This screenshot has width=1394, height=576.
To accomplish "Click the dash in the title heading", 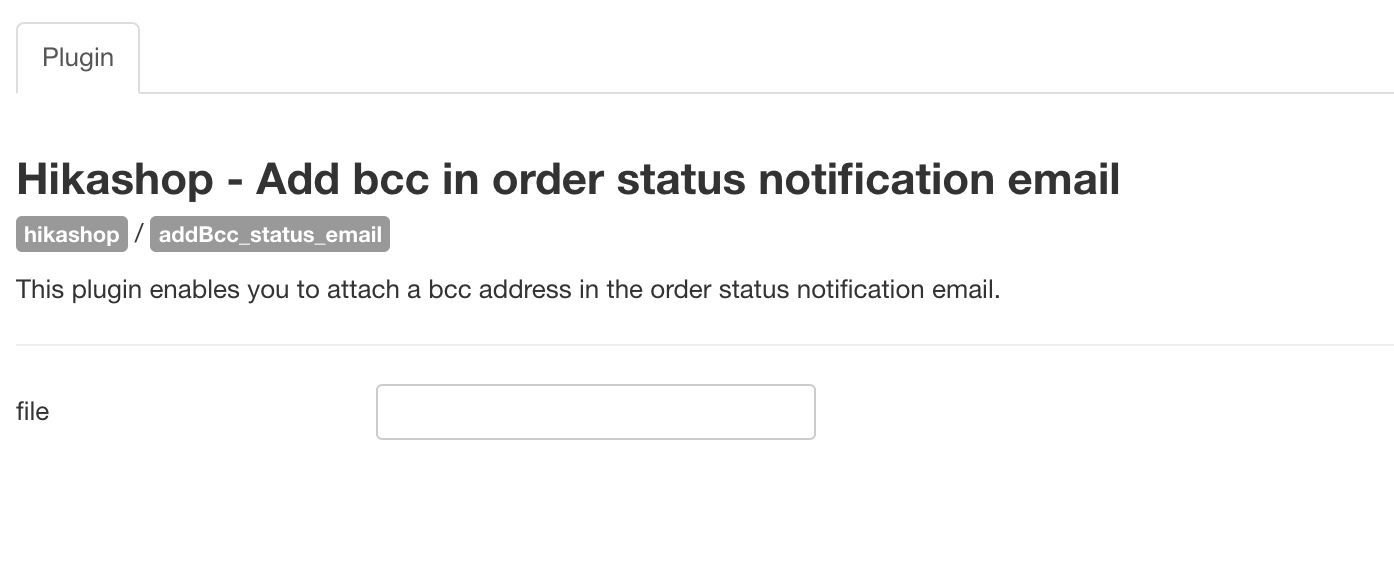I will pyautogui.click(x=234, y=182).
